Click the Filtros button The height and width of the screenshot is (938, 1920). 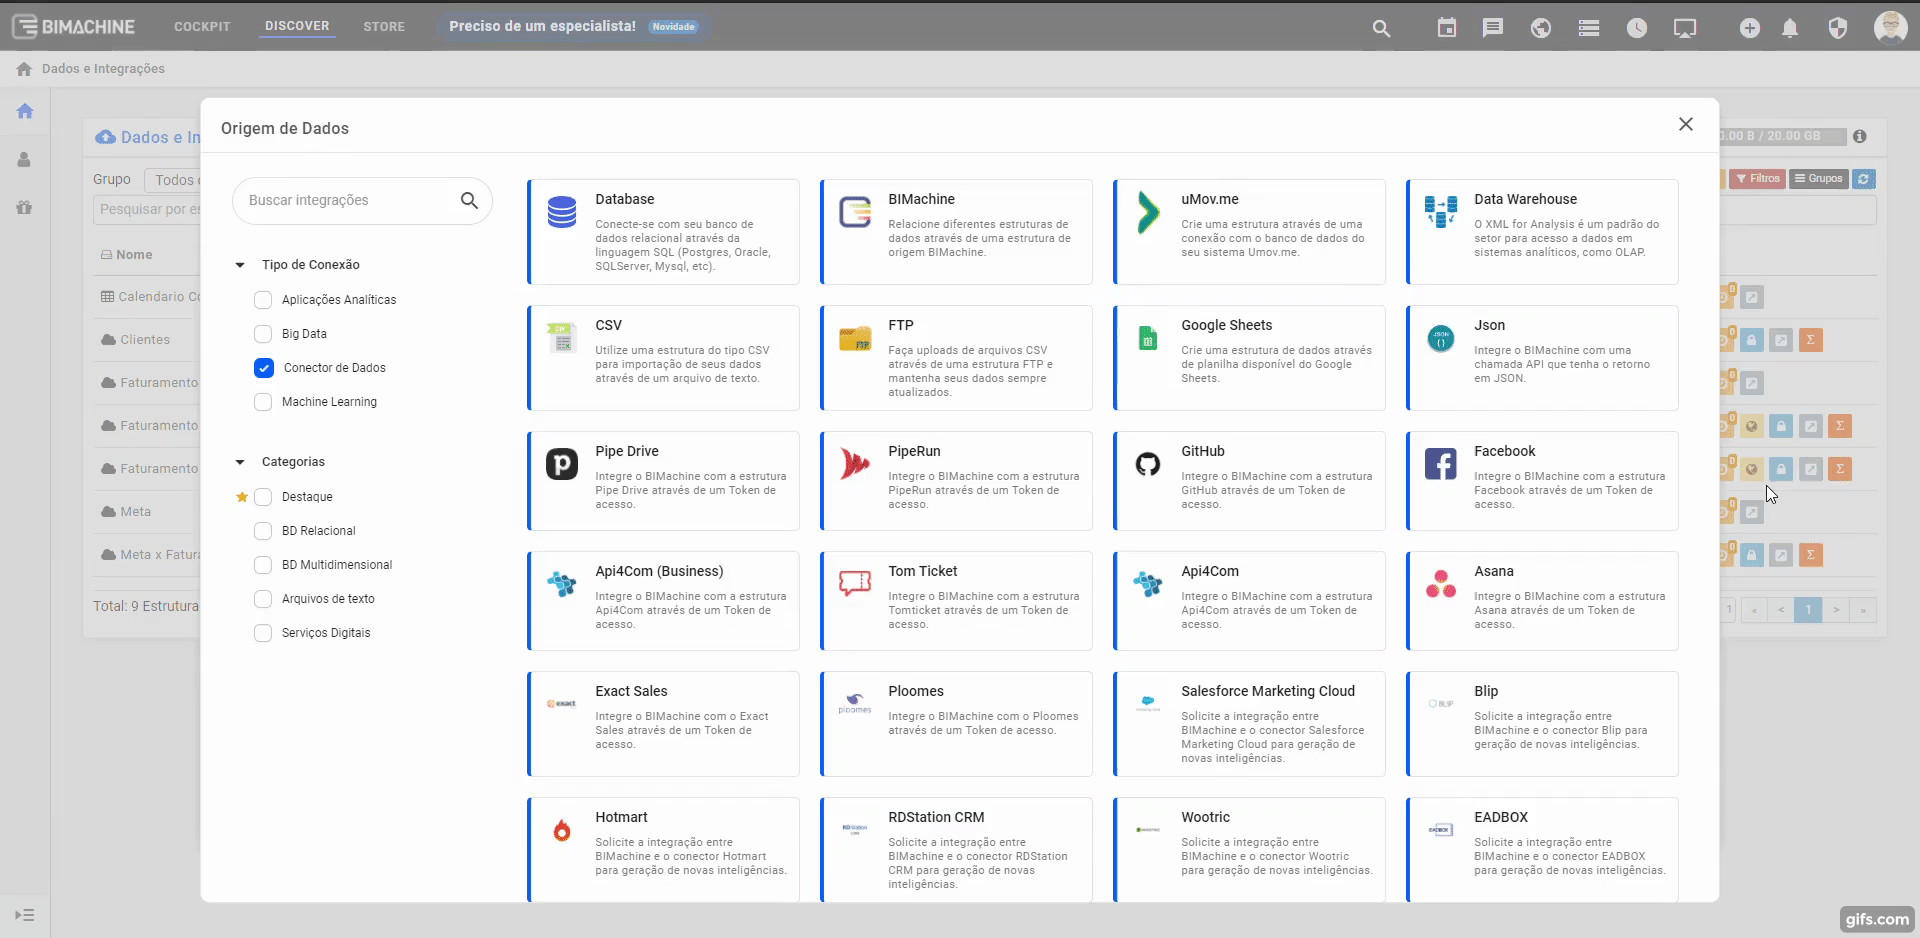pos(1757,179)
